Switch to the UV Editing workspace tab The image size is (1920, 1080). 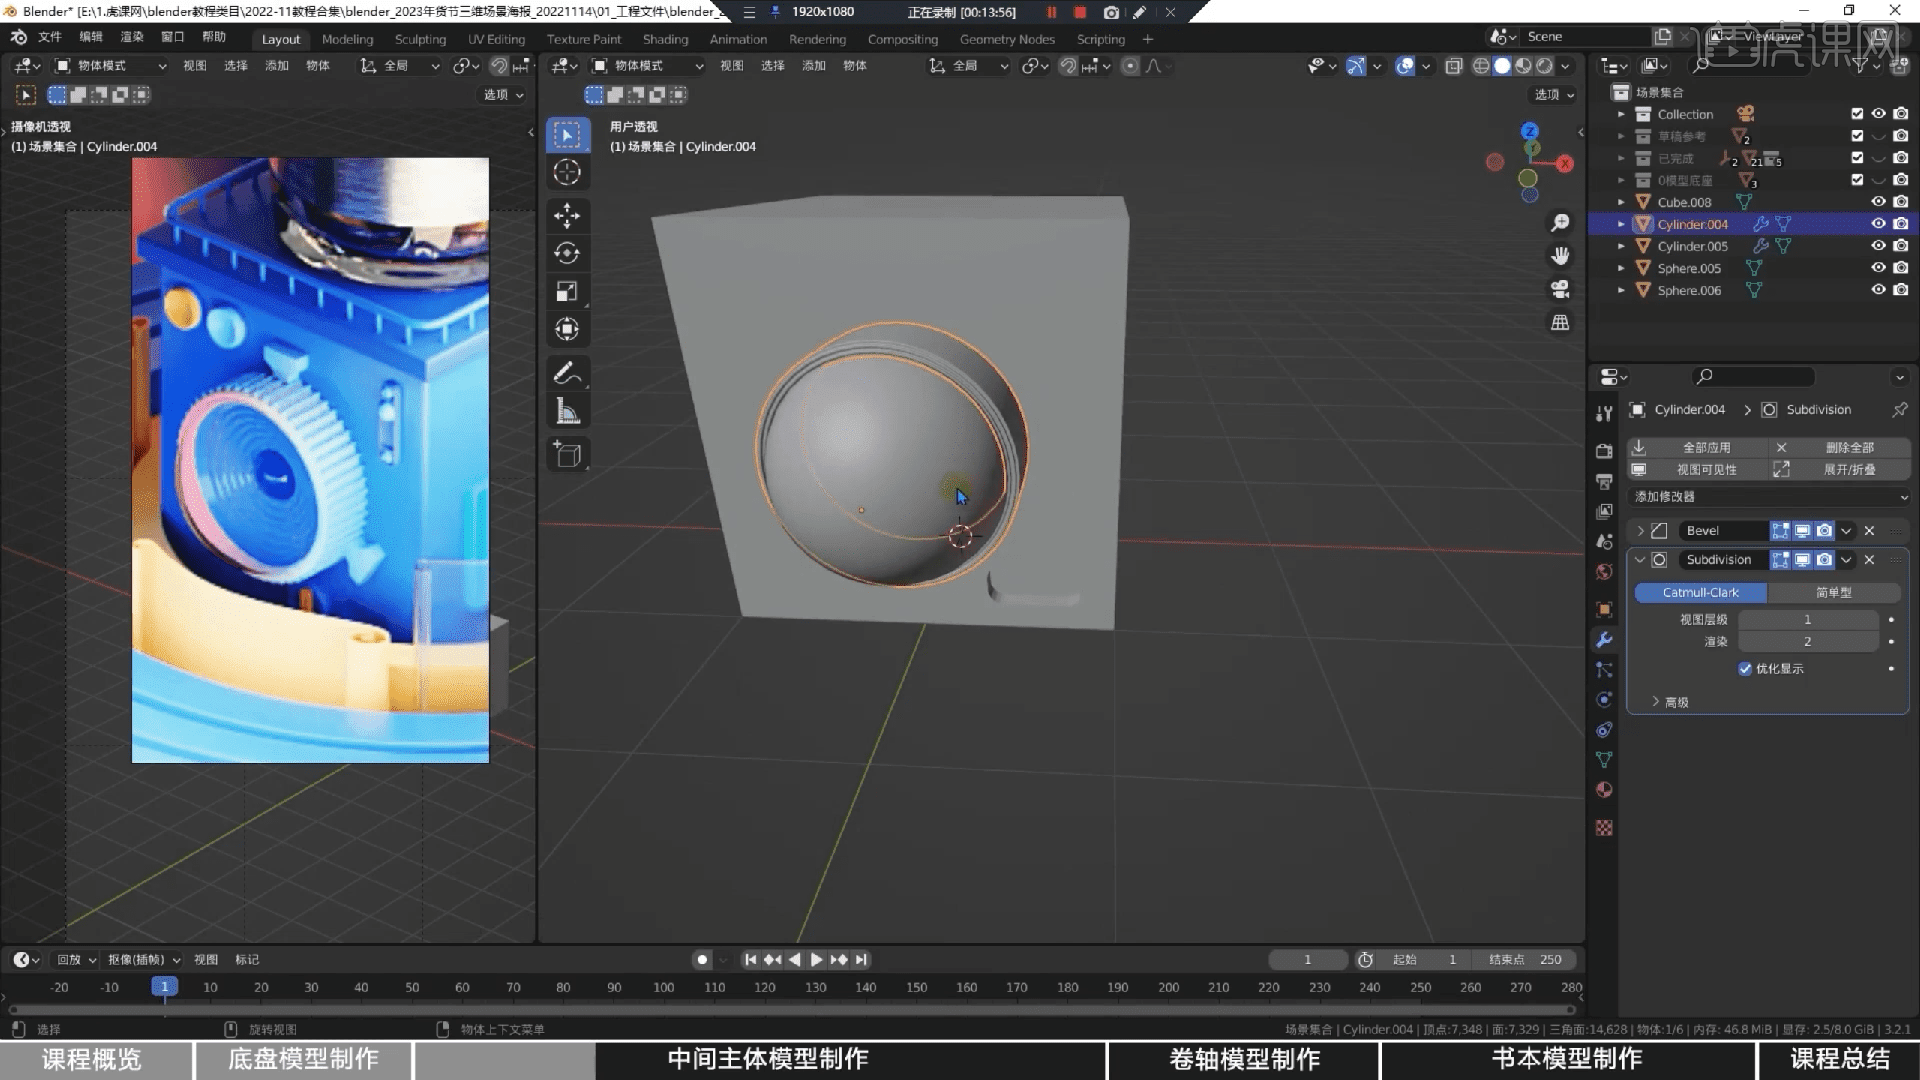496,39
